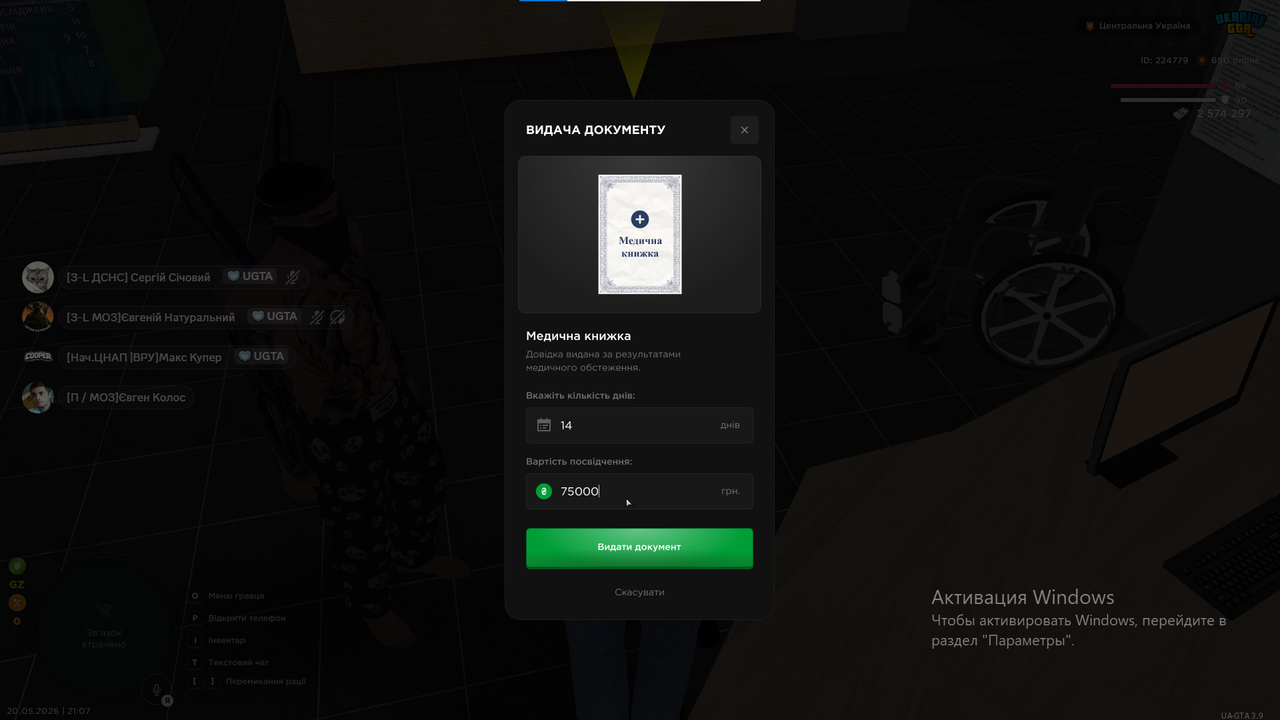The width and height of the screenshot is (1280, 720).
Task: Click the green 'Видати документ' button
Action: pos(639,547)
